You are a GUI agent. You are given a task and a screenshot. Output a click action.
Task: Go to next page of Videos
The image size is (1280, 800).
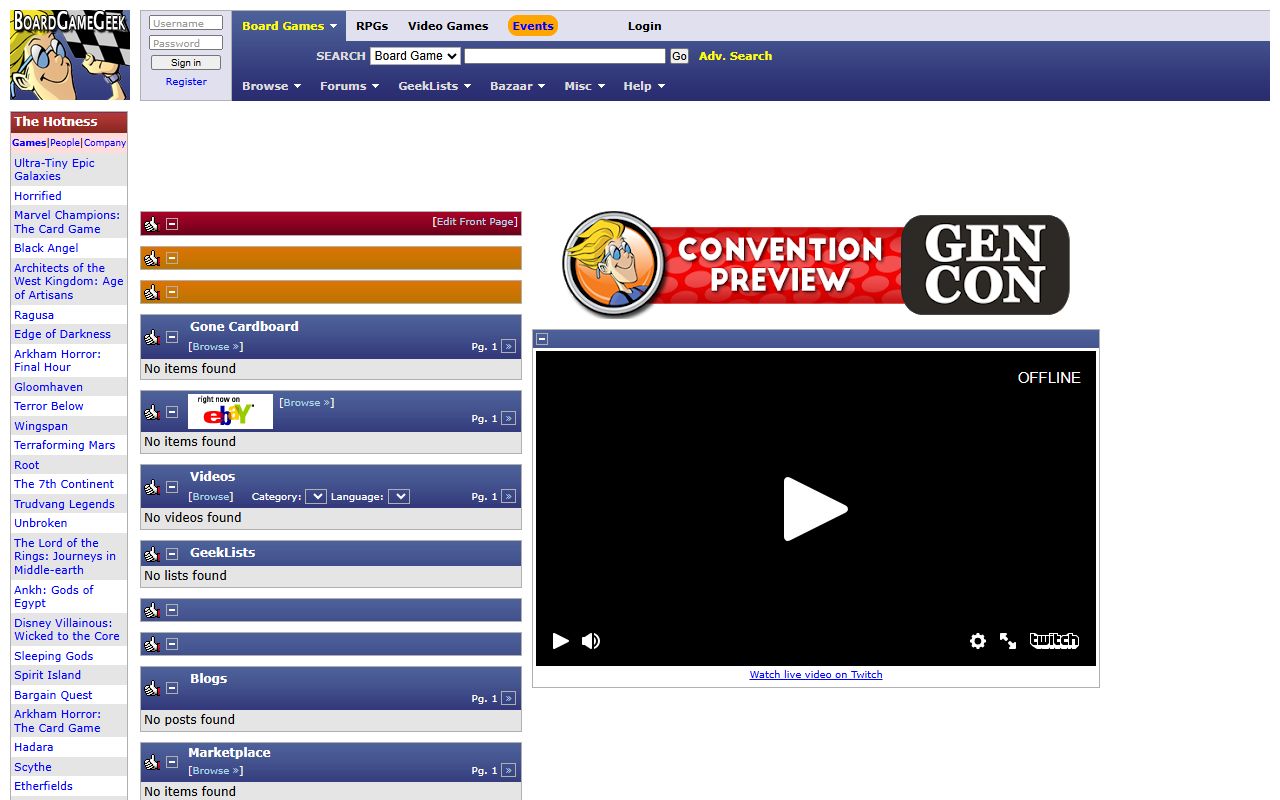[508, 497]
